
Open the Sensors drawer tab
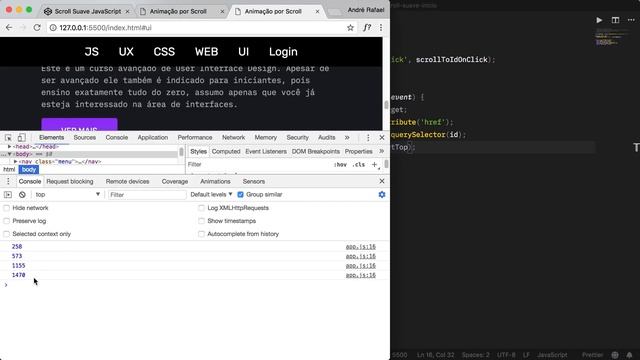(x=253, y=181)
